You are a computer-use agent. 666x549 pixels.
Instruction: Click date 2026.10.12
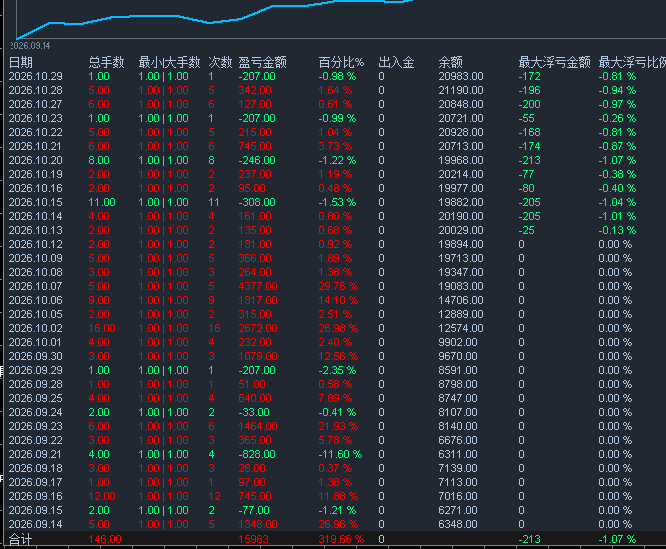35,245
